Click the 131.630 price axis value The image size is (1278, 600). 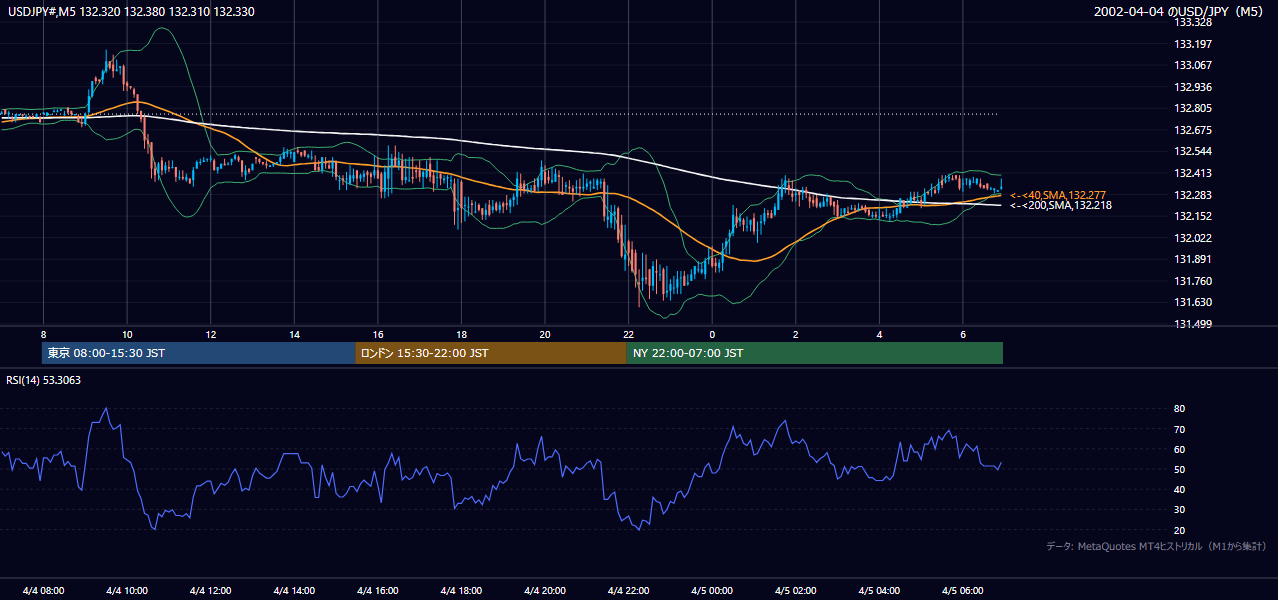1192,302
